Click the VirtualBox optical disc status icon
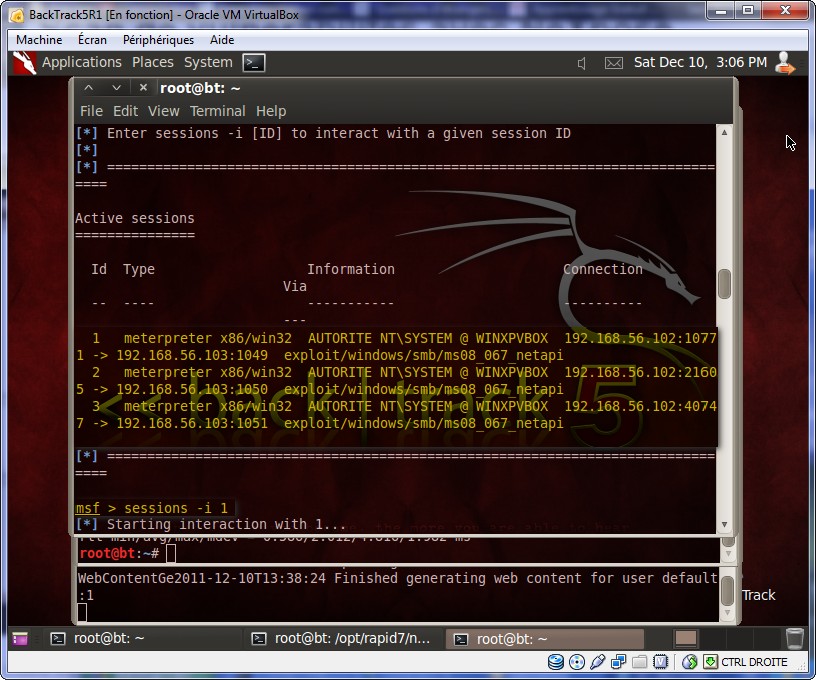Image resolution: width=816 pixels, height=680 pixels. (x=577, y=662)
